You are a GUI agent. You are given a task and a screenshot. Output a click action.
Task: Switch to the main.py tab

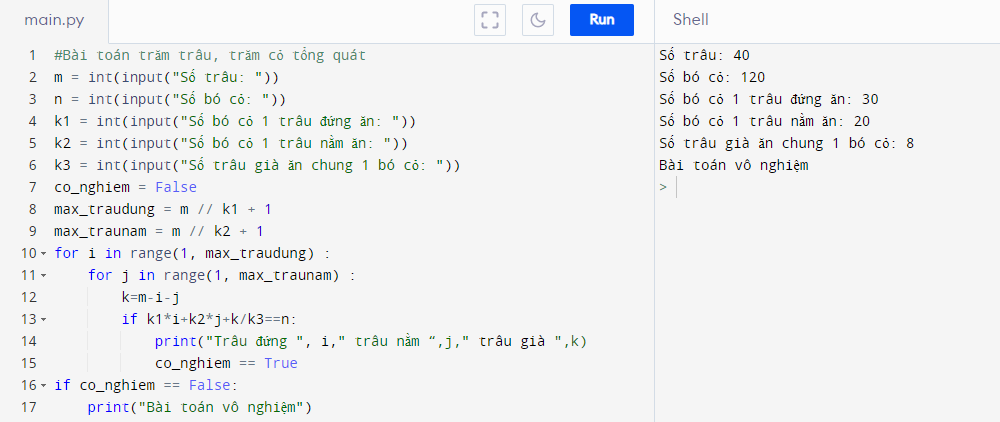point(54,20)
